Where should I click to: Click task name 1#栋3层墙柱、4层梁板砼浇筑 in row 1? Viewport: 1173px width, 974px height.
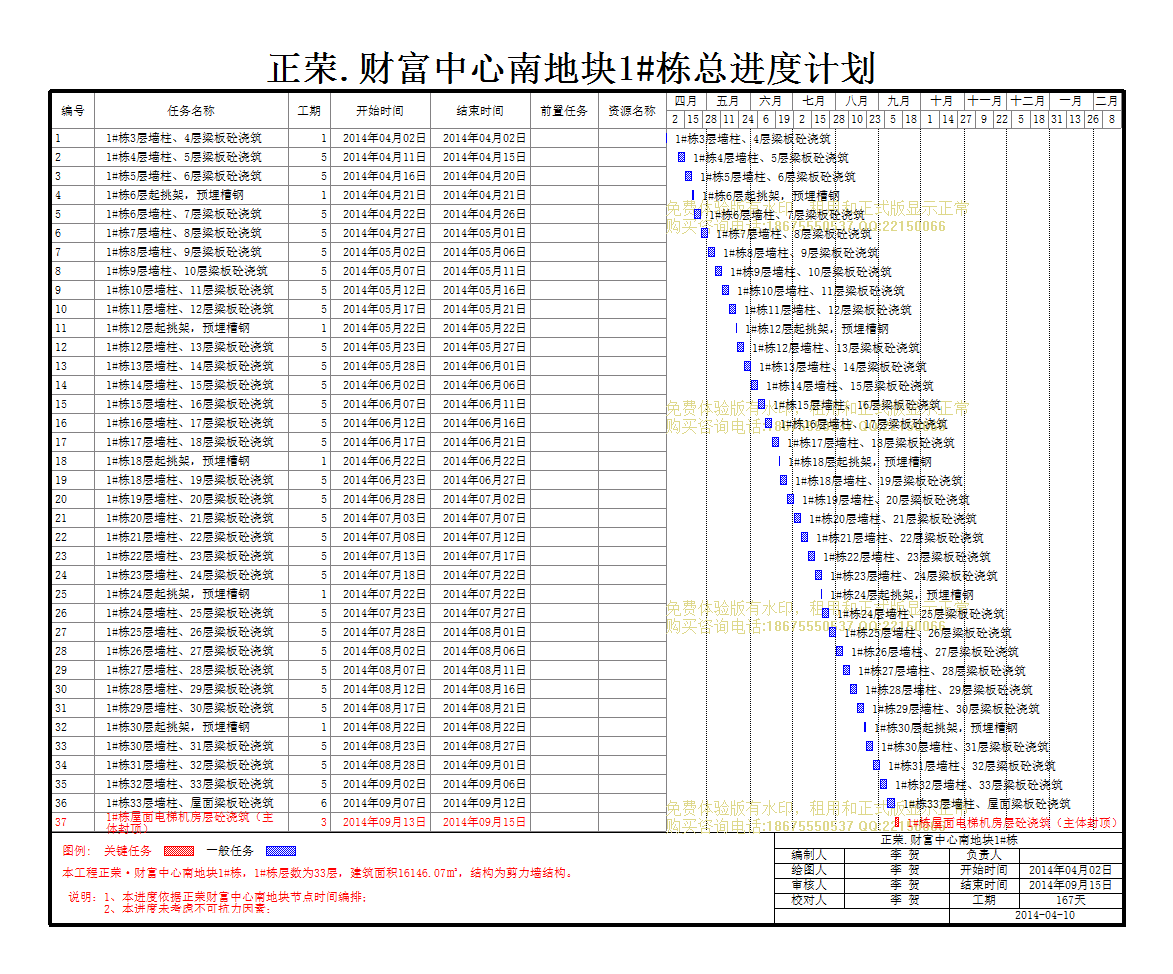183,138
